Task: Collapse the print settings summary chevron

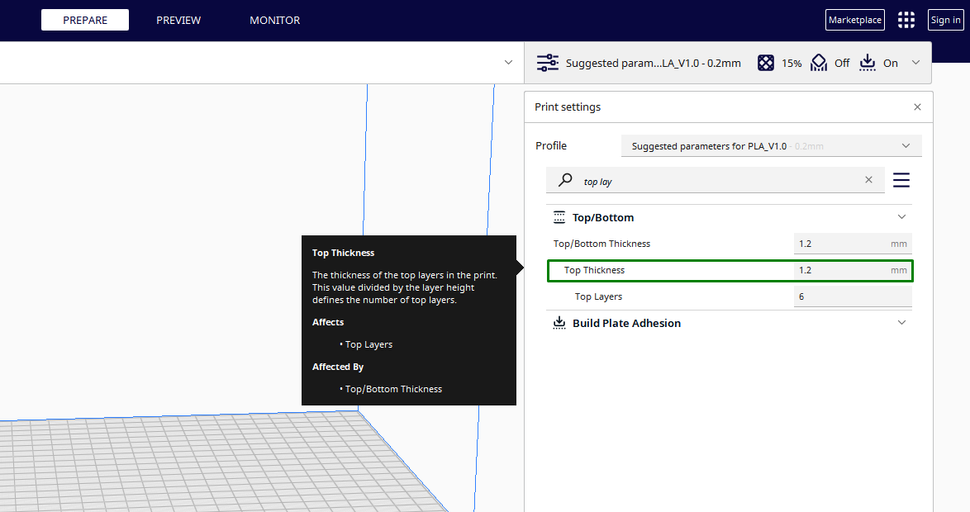Action: pos(916,62)
